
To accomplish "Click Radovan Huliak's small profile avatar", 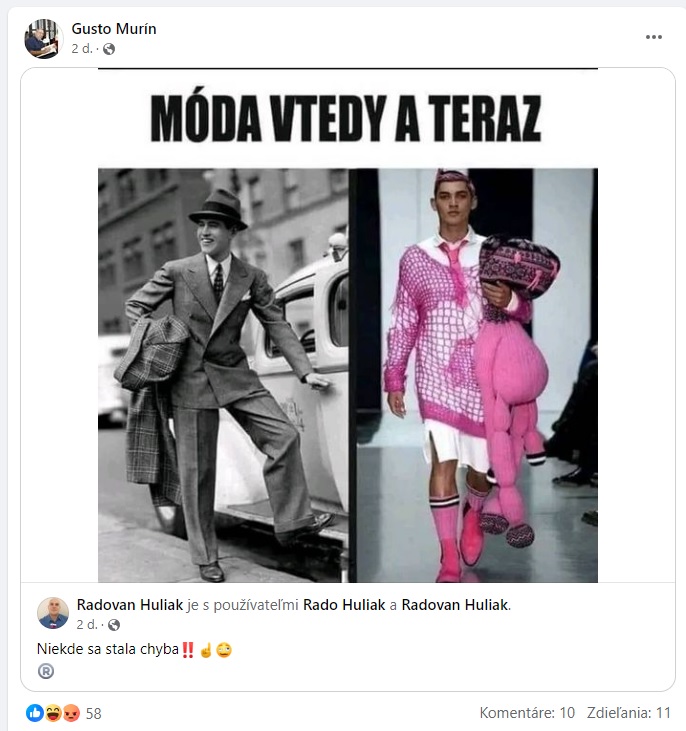I will 53,613.
